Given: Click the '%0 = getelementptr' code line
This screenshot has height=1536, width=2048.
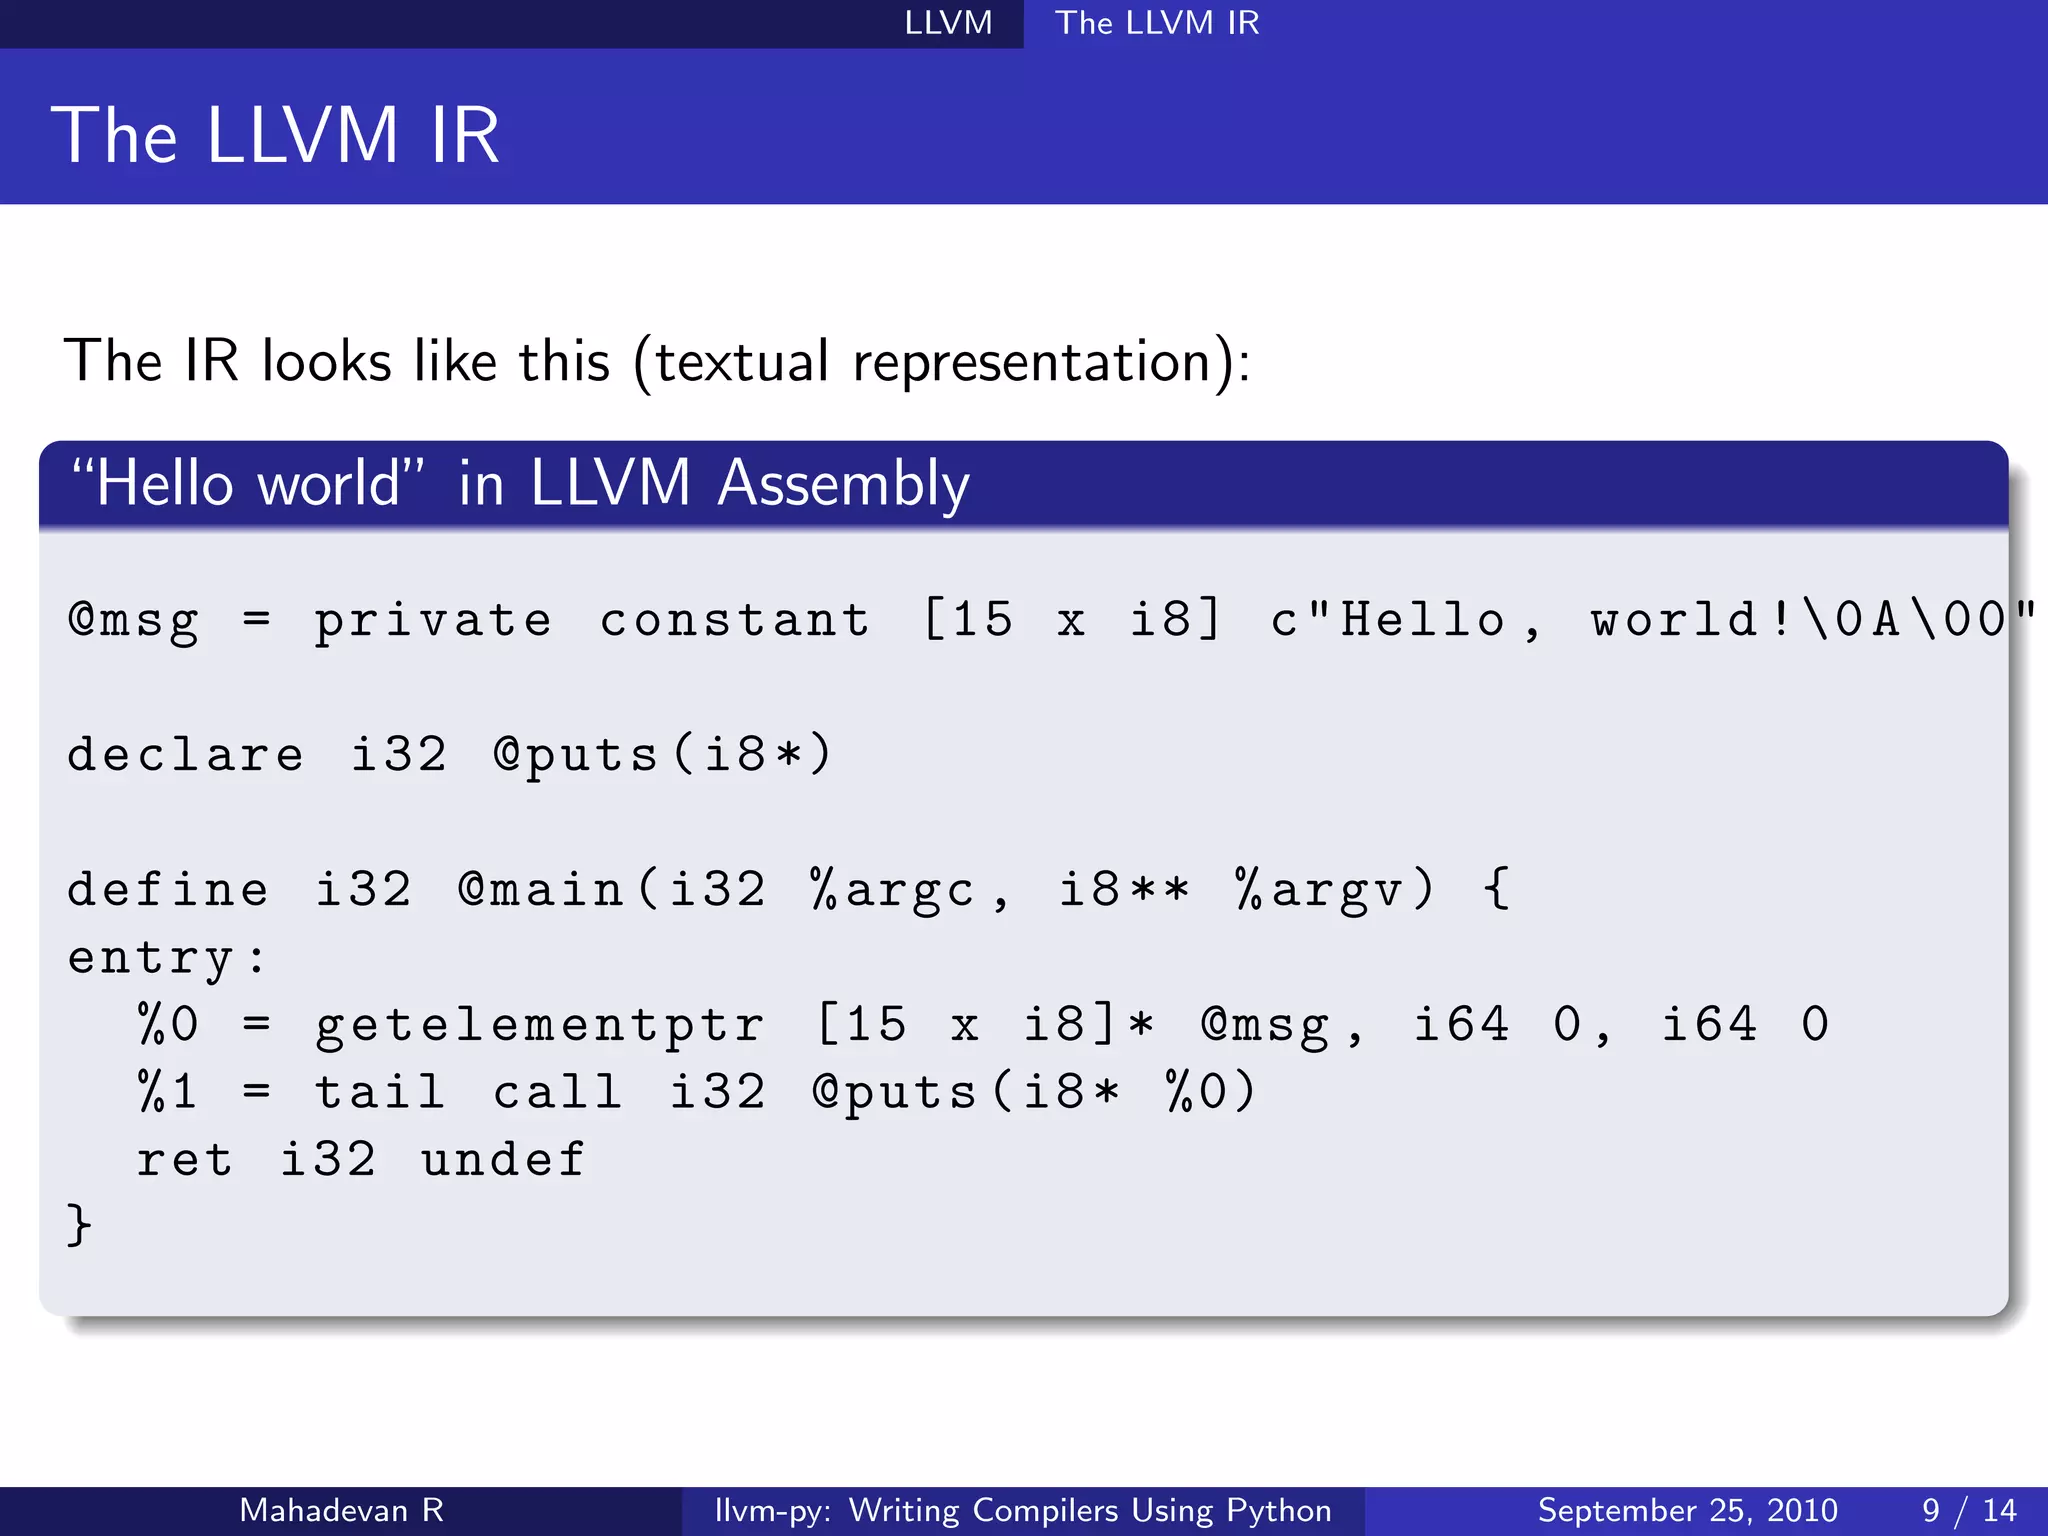Looking at the screenshot, I should (x=984, y=1025).
